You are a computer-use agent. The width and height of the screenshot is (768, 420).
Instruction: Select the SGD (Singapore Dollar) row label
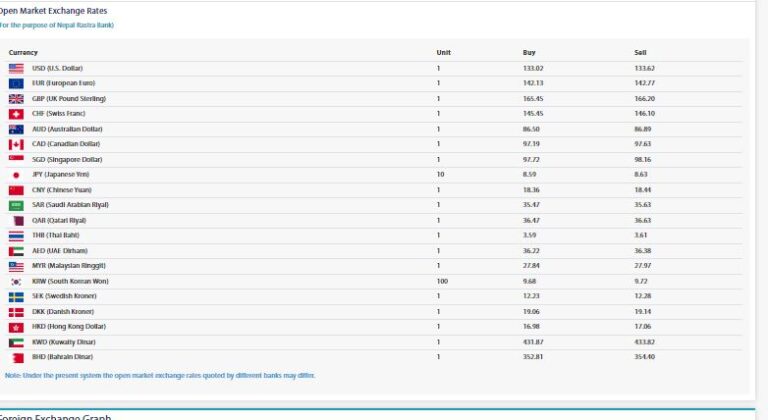point(67,159)
